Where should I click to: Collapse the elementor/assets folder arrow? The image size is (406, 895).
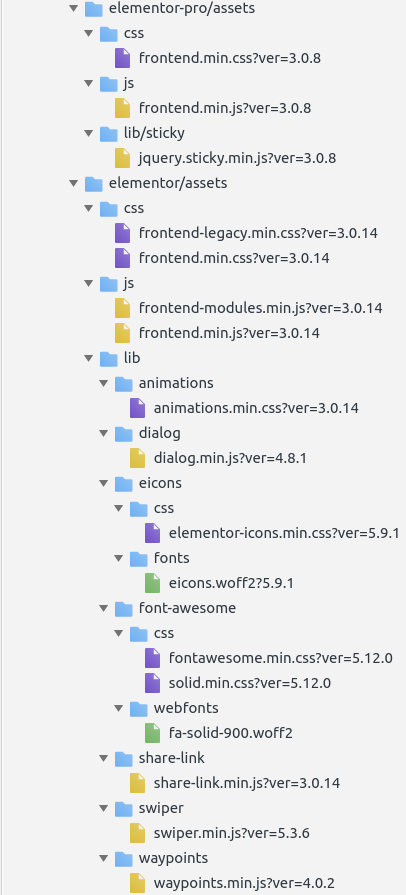click(73, 183)
